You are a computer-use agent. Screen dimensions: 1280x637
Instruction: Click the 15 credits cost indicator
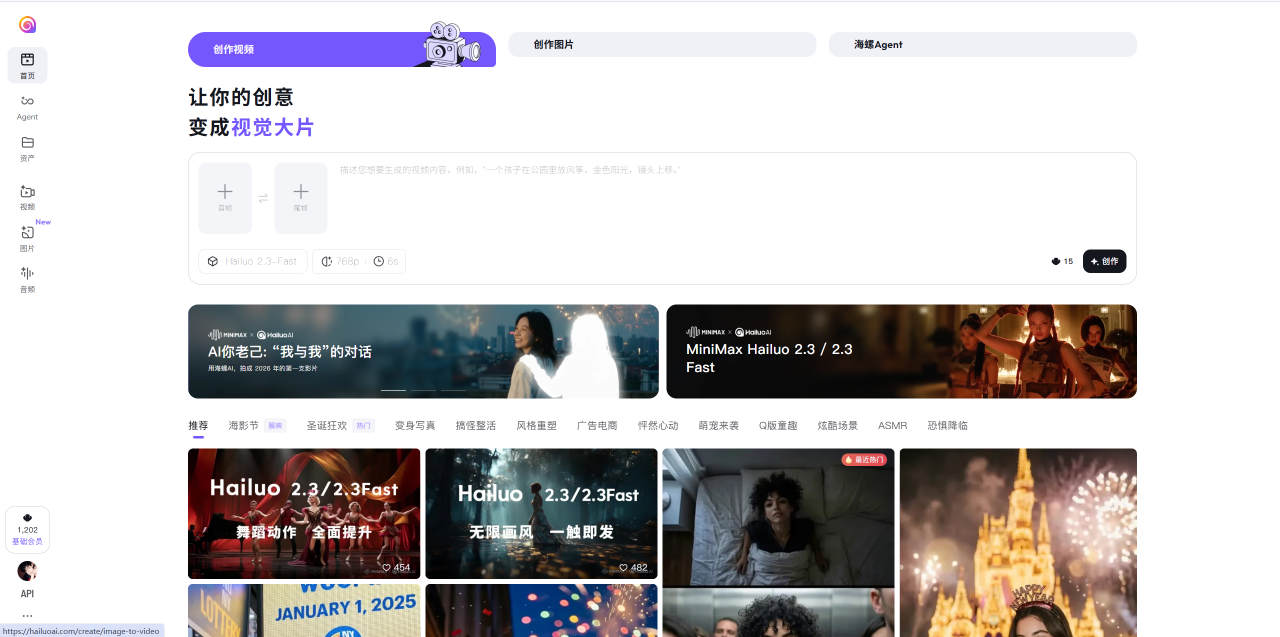pyautogui.click(x=1062, y=261)
